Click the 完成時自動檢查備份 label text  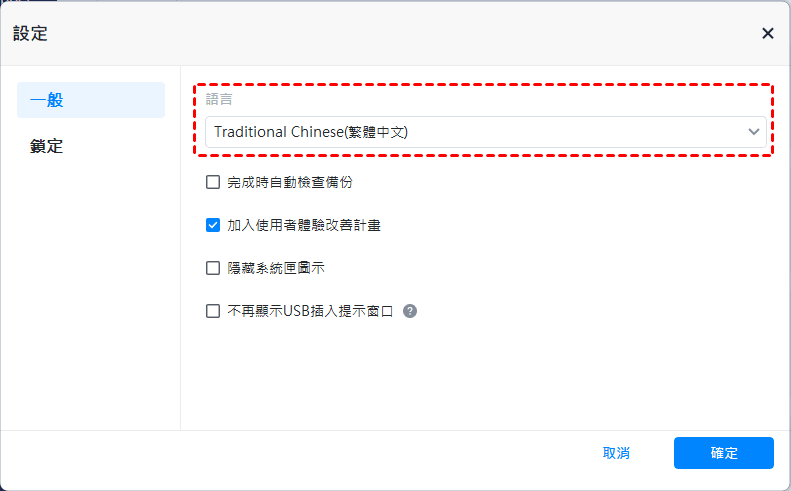(x=289, y=182)
